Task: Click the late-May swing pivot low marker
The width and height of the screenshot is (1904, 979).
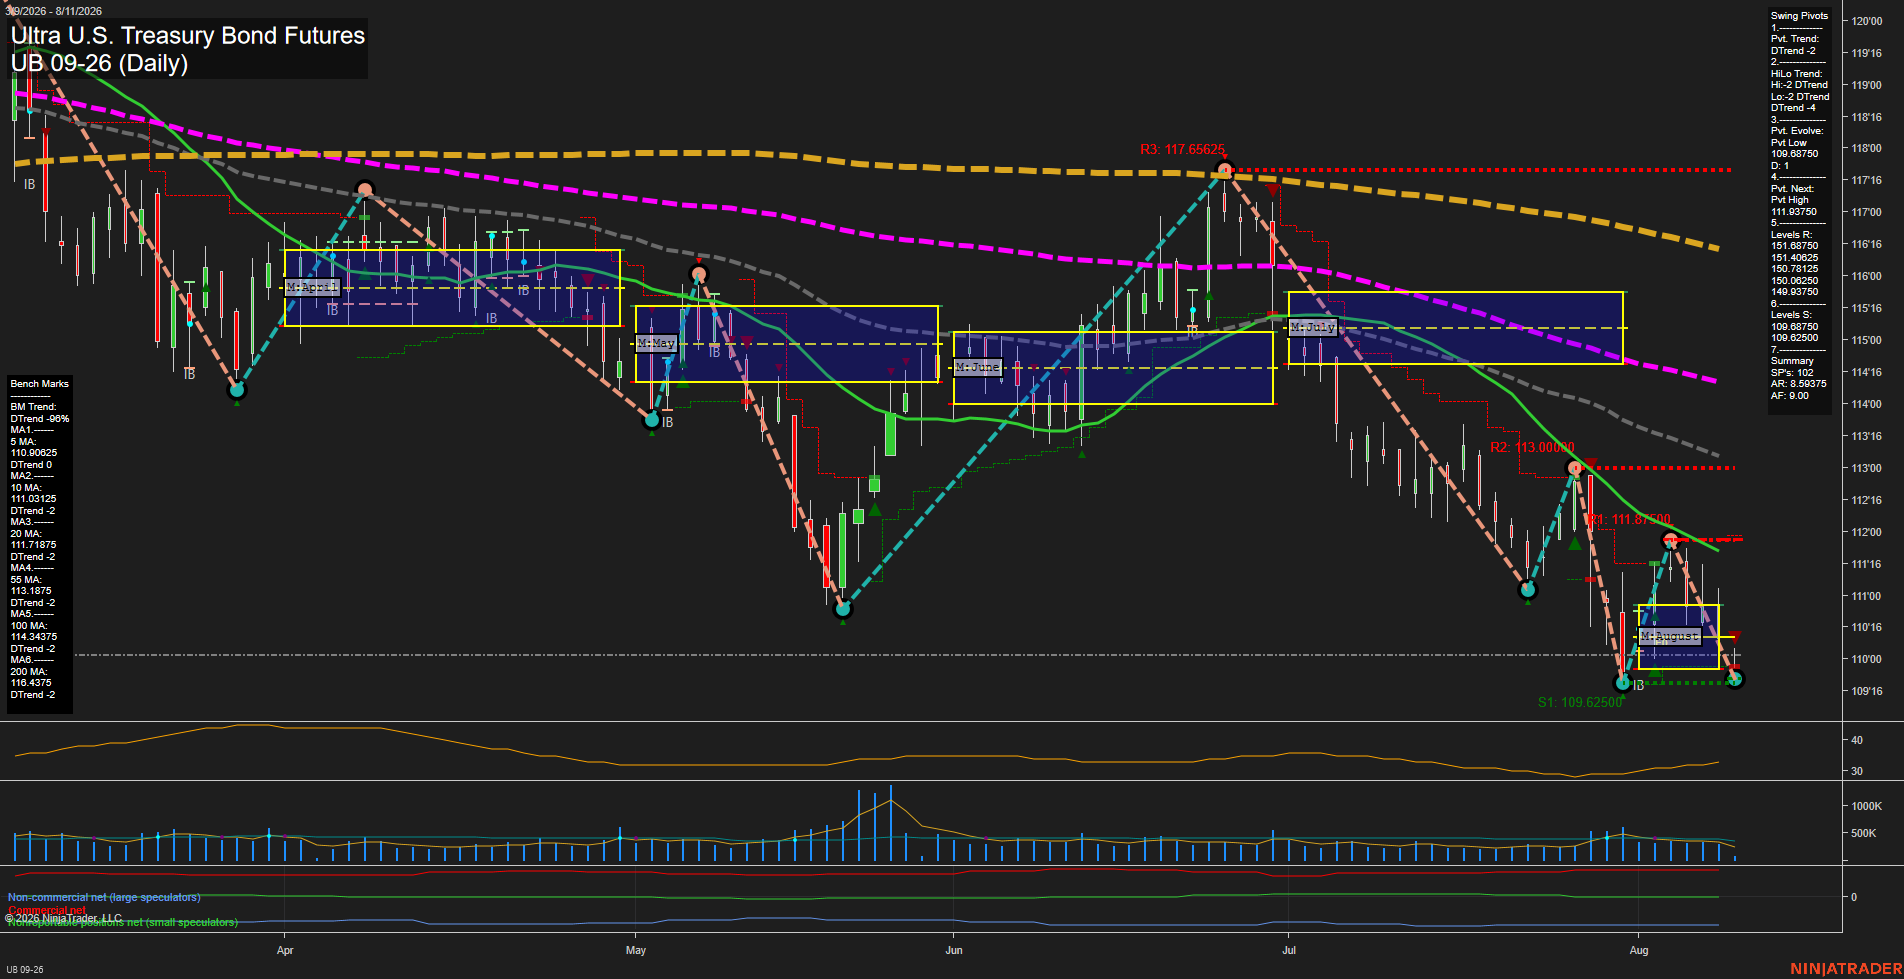Action: point(843,608)
